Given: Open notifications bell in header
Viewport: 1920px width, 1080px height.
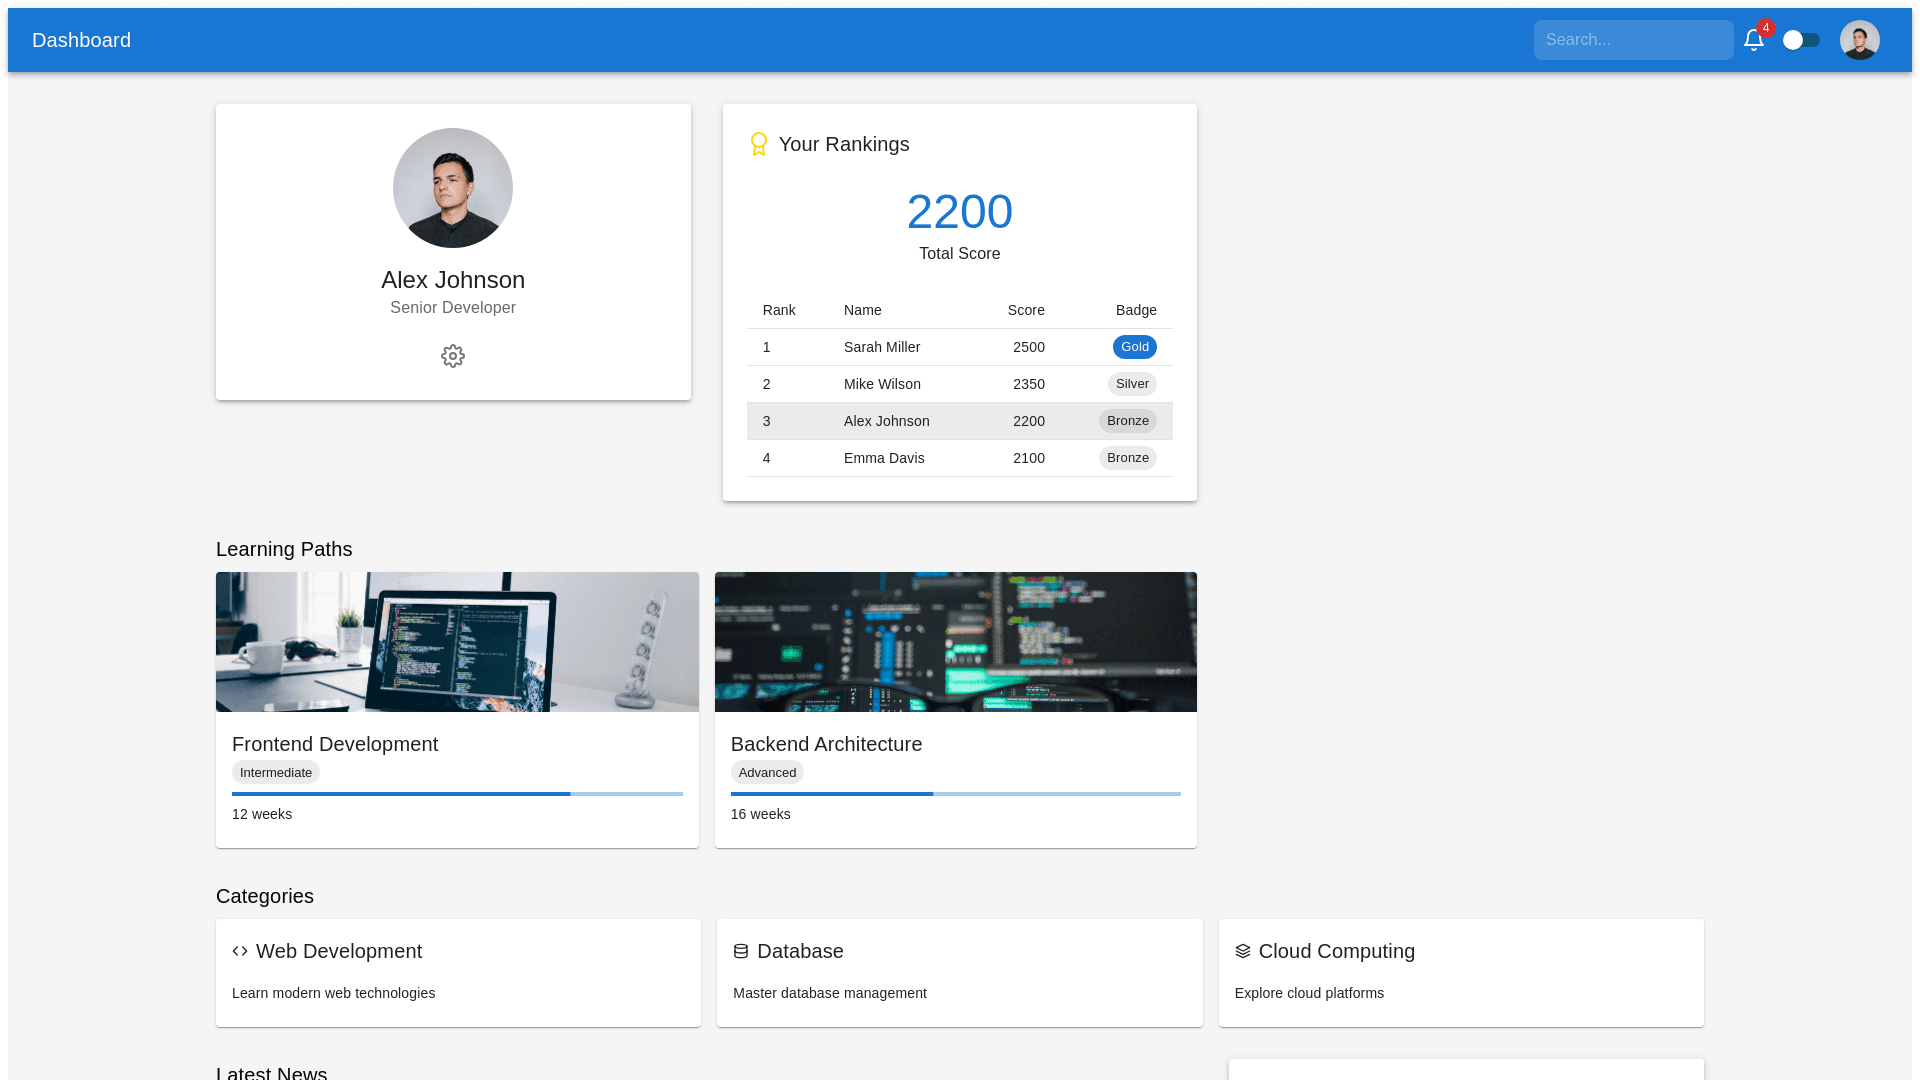Looking at the screenshot, I should coord(1753,40).
